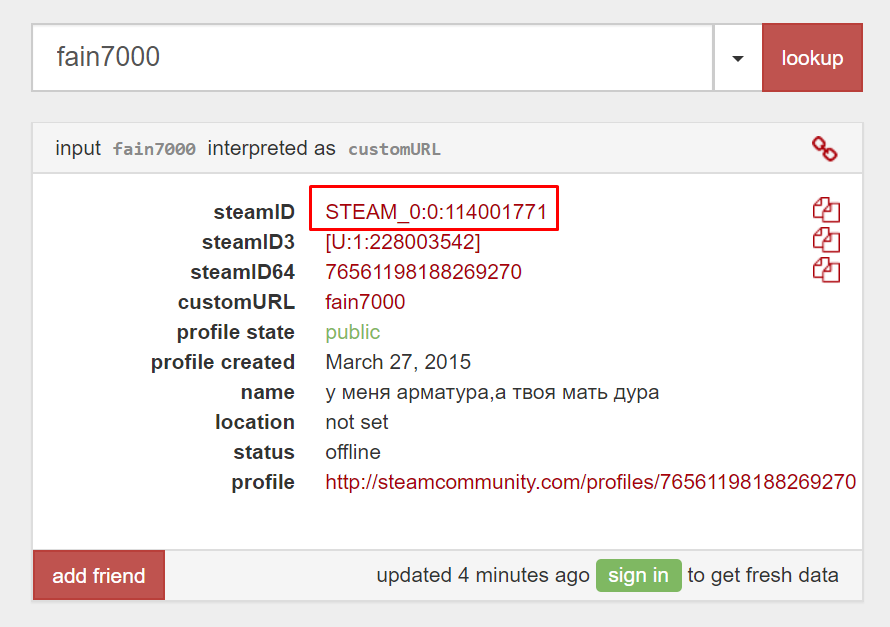Viewport: 890px width, 627px height.
Task: Select the 76561198188269270 steamID64 value
Action: click(423, 272)
